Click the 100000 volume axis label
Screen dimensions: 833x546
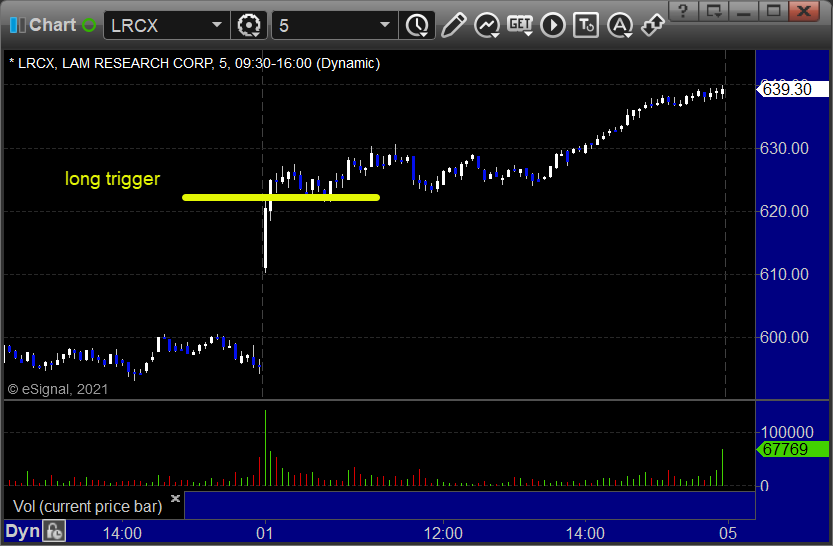(x=787, y=432)
